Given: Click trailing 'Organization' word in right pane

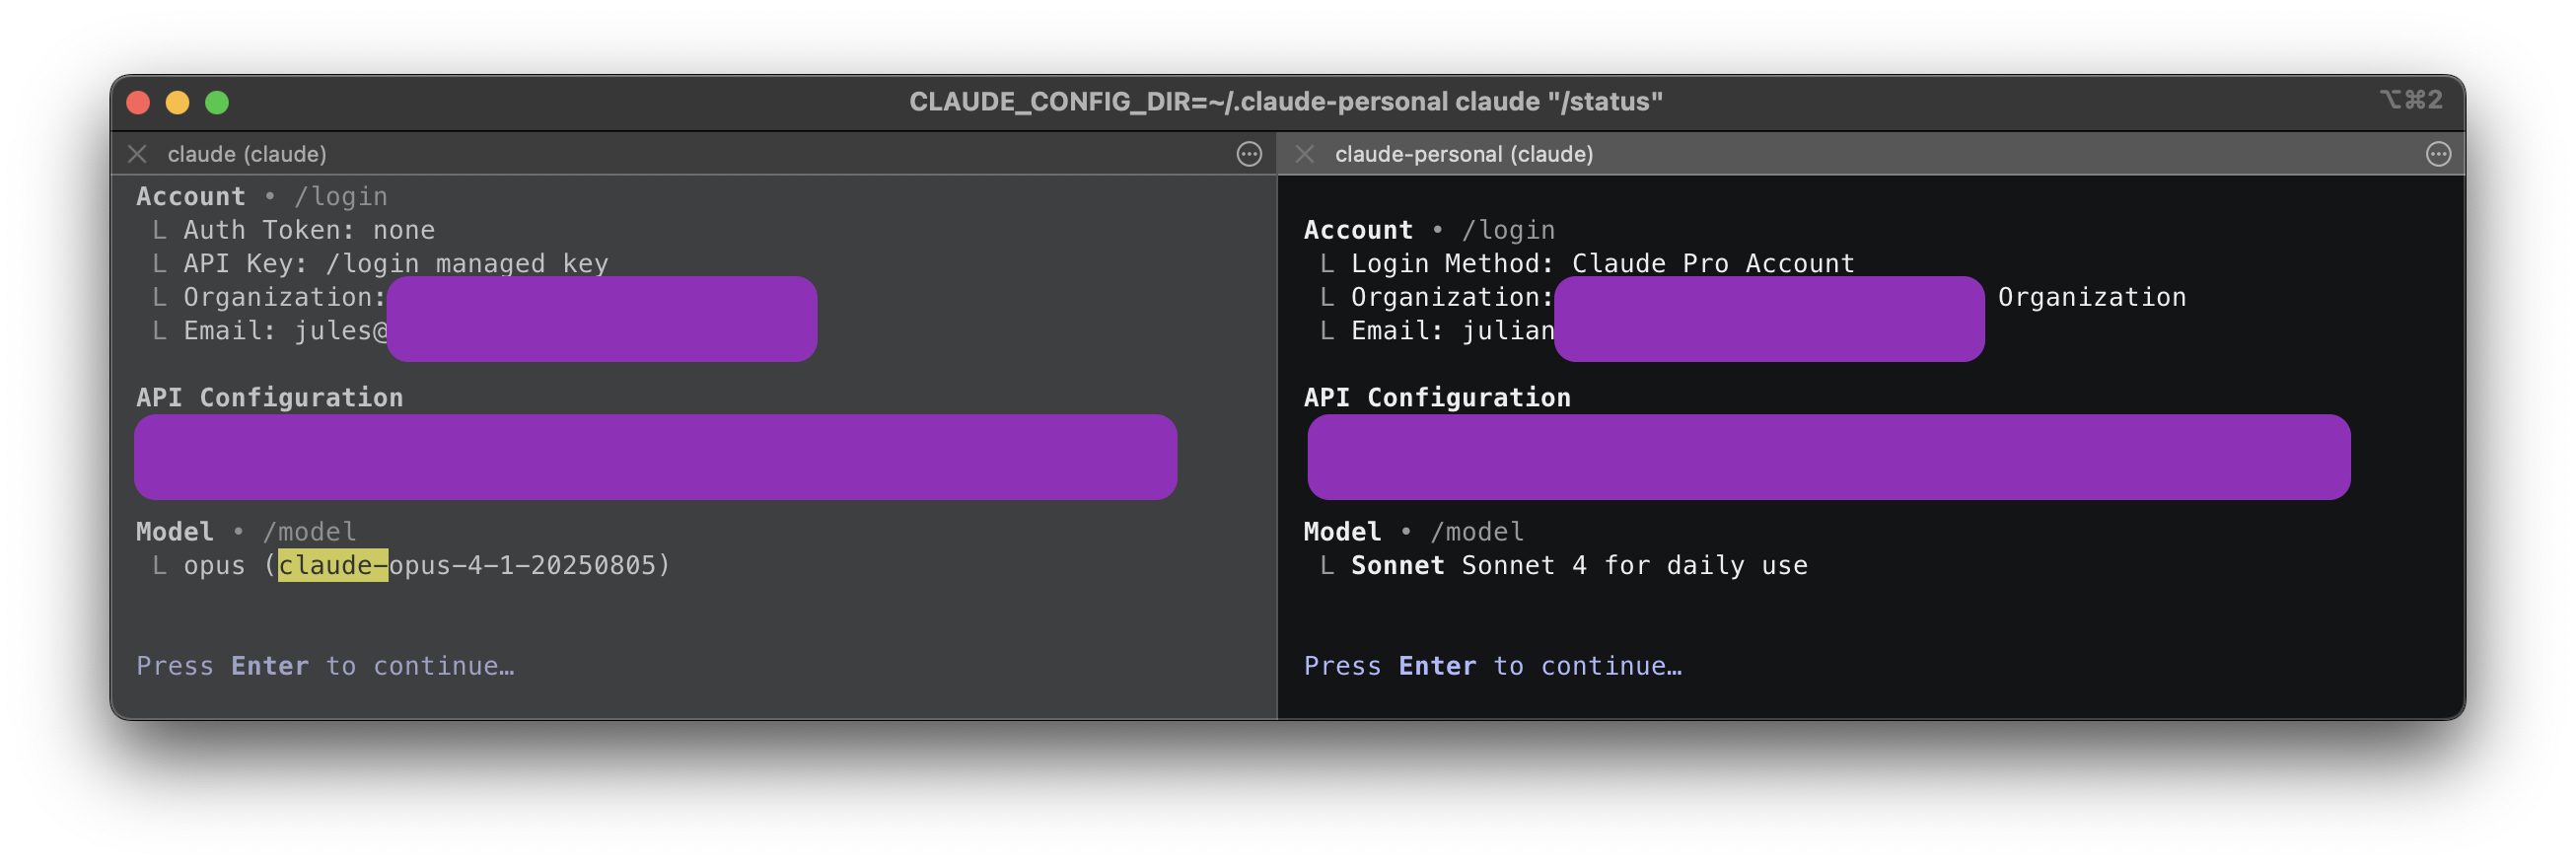Looking at the screenshot, I should click(2092, 297).
